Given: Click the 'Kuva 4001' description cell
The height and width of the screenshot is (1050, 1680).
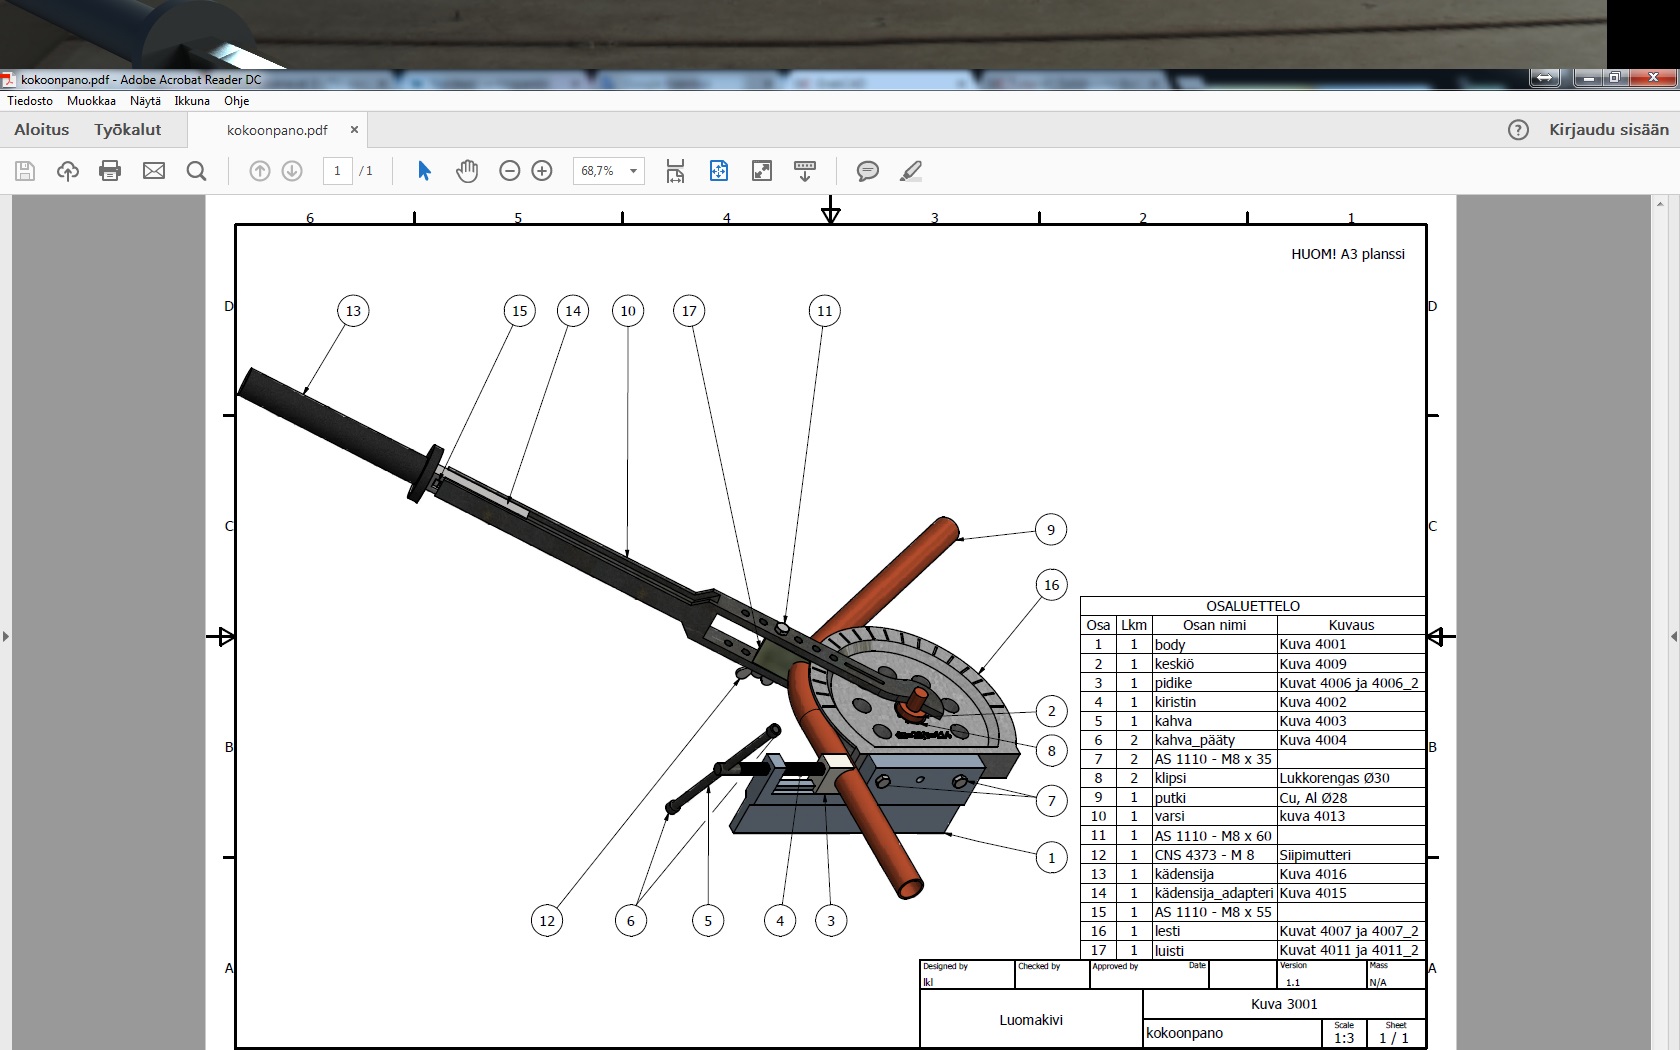Looking at the screenshot, I should click(1351, 645).
